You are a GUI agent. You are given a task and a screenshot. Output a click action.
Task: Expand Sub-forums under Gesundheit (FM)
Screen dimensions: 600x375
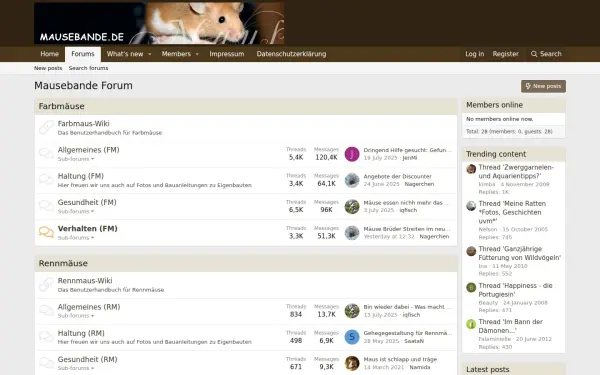76,211
